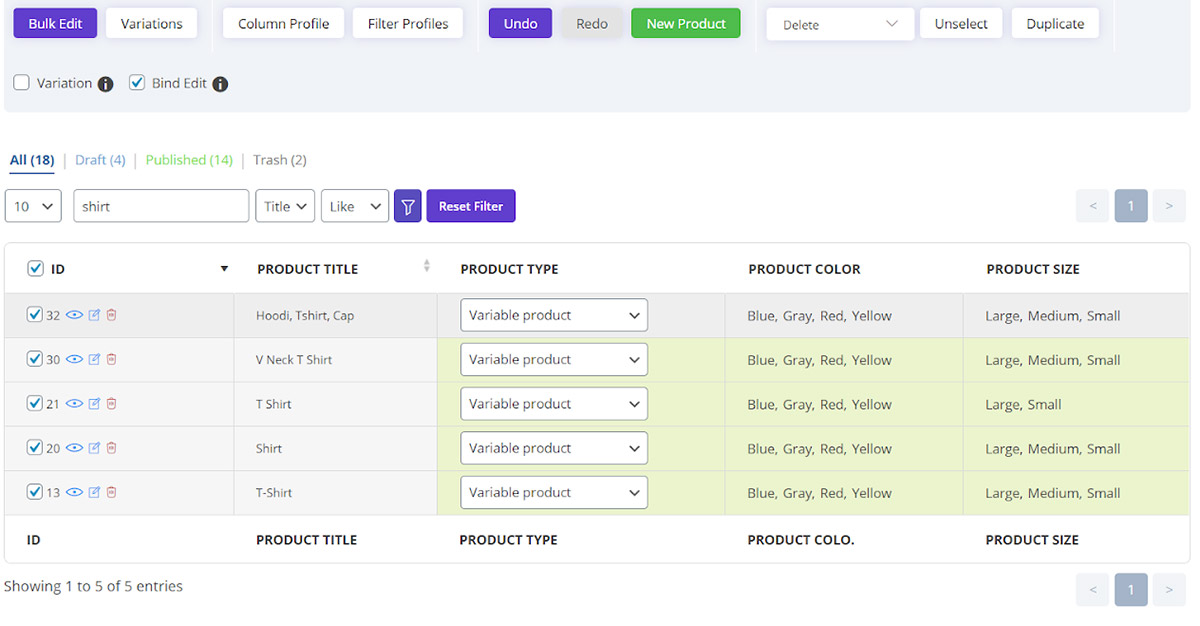Image resolution: width=1200 pixels, height=626 pixels.
Task: Open Filter Profiles
Action: click(x=408, y=24)
